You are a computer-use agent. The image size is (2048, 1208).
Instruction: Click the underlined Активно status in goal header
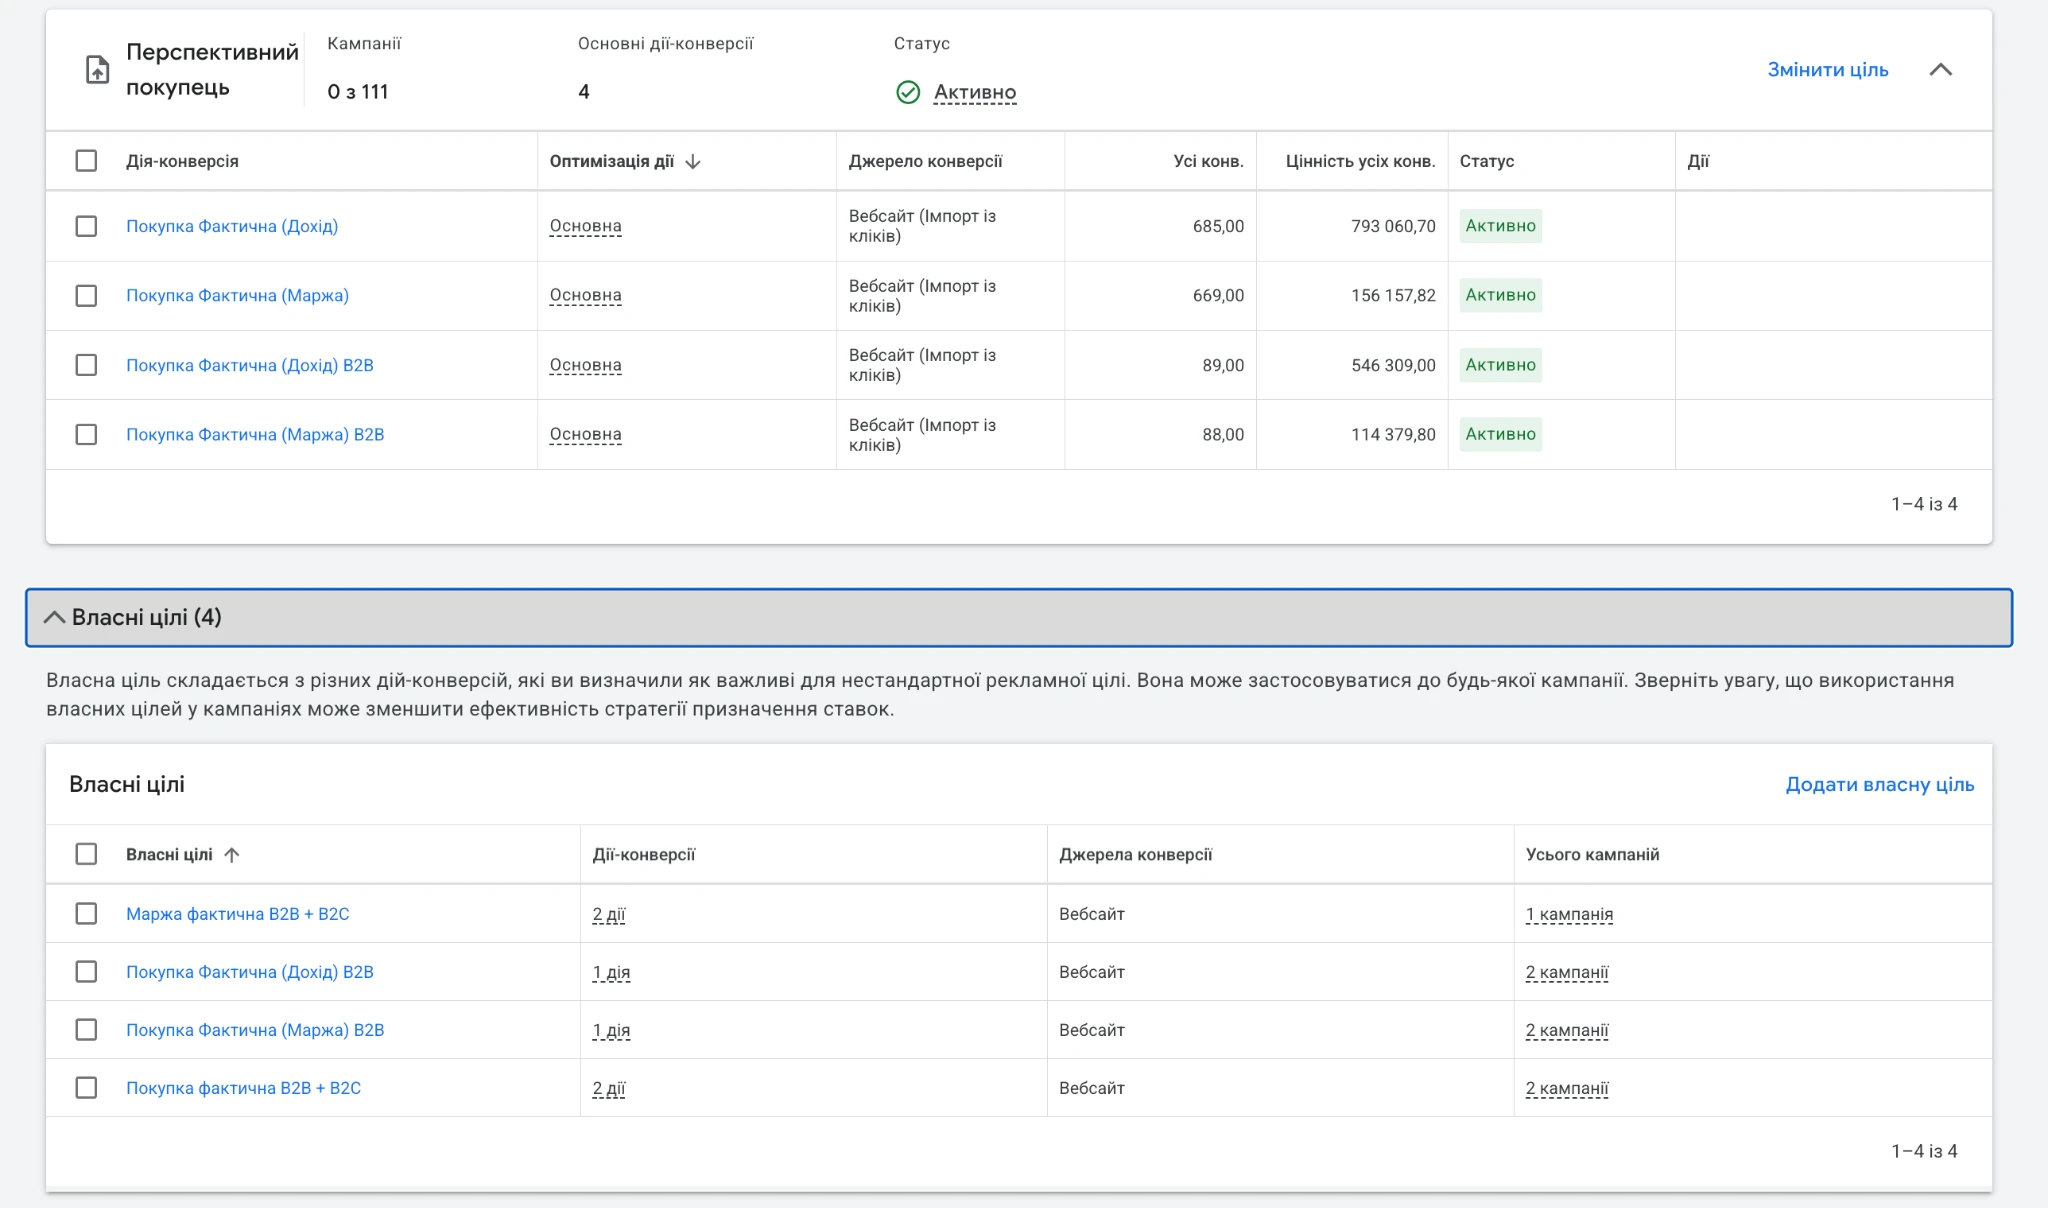975,92
